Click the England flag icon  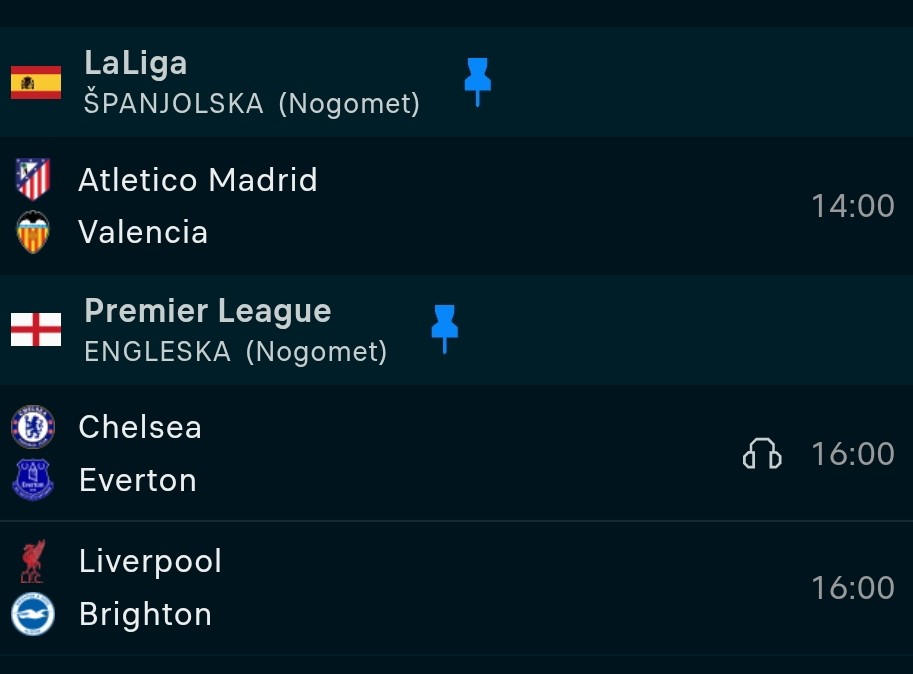[x=36, y=329]
